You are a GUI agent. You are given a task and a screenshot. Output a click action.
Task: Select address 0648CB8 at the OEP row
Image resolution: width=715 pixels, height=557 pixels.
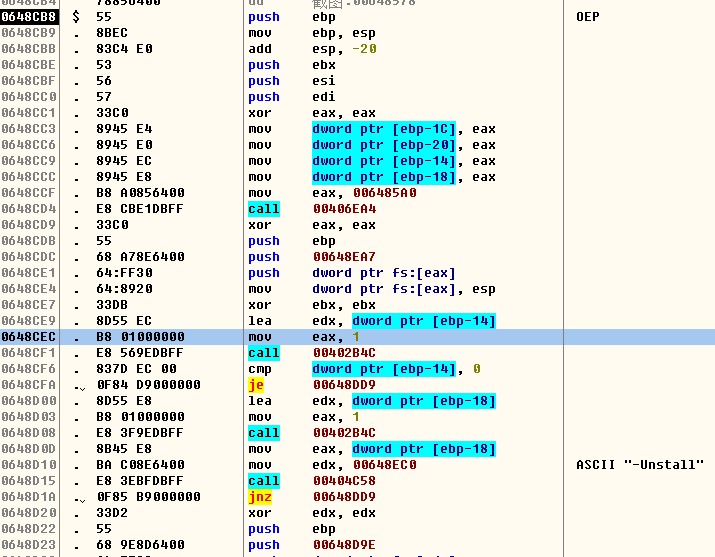(x=29, y=17)
